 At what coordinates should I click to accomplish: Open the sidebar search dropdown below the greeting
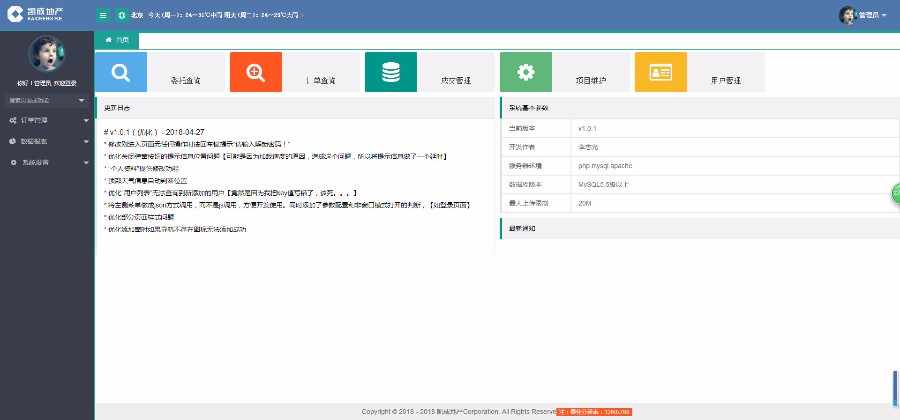pyautogui.click(x=46, y=100)
